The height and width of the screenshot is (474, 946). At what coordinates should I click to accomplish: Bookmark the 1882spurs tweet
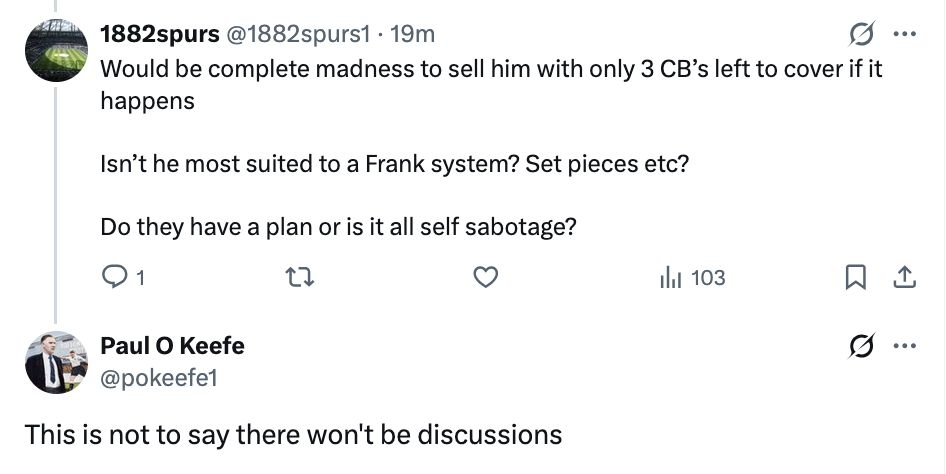click(x=855, y=278)
